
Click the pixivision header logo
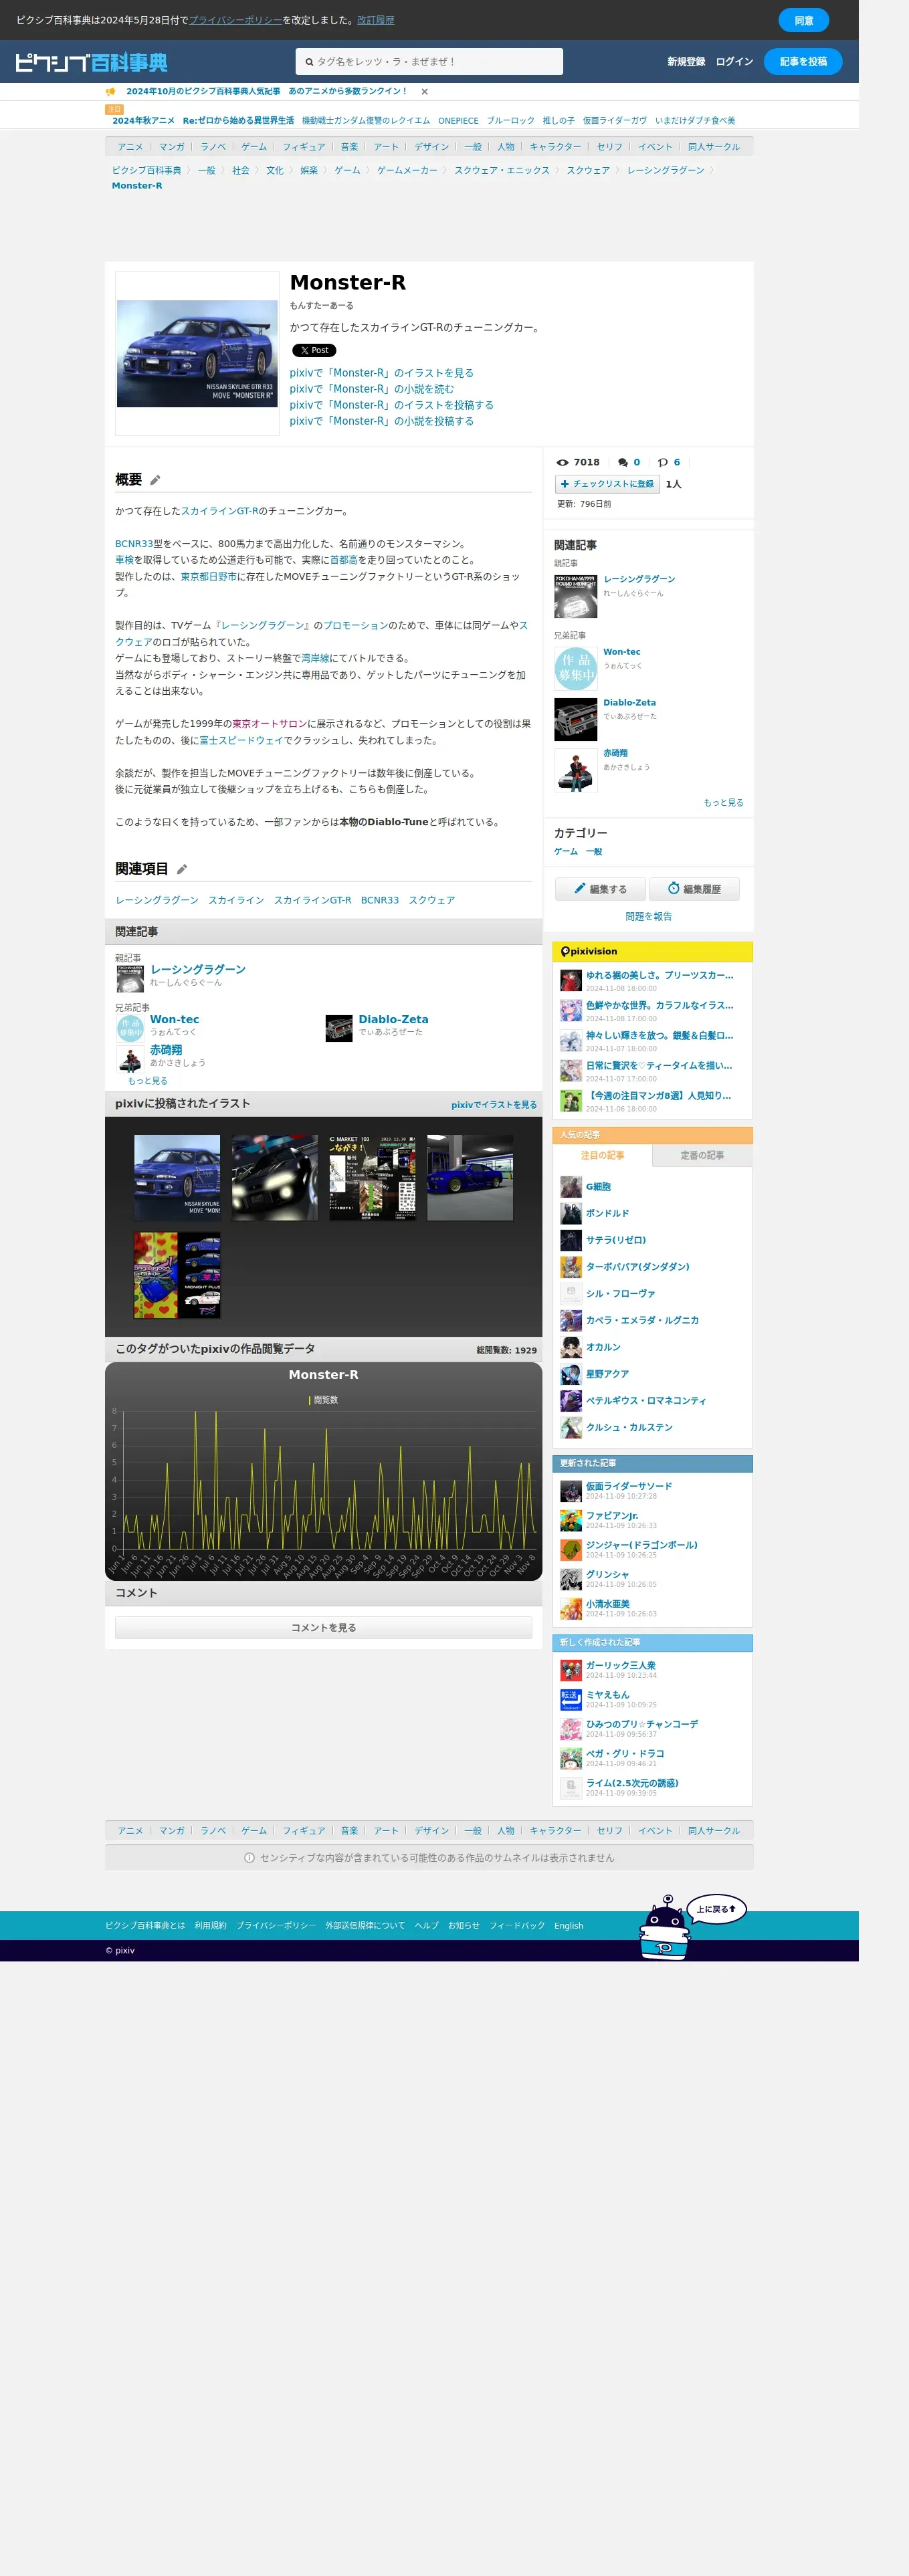click(x=589, y=952)
